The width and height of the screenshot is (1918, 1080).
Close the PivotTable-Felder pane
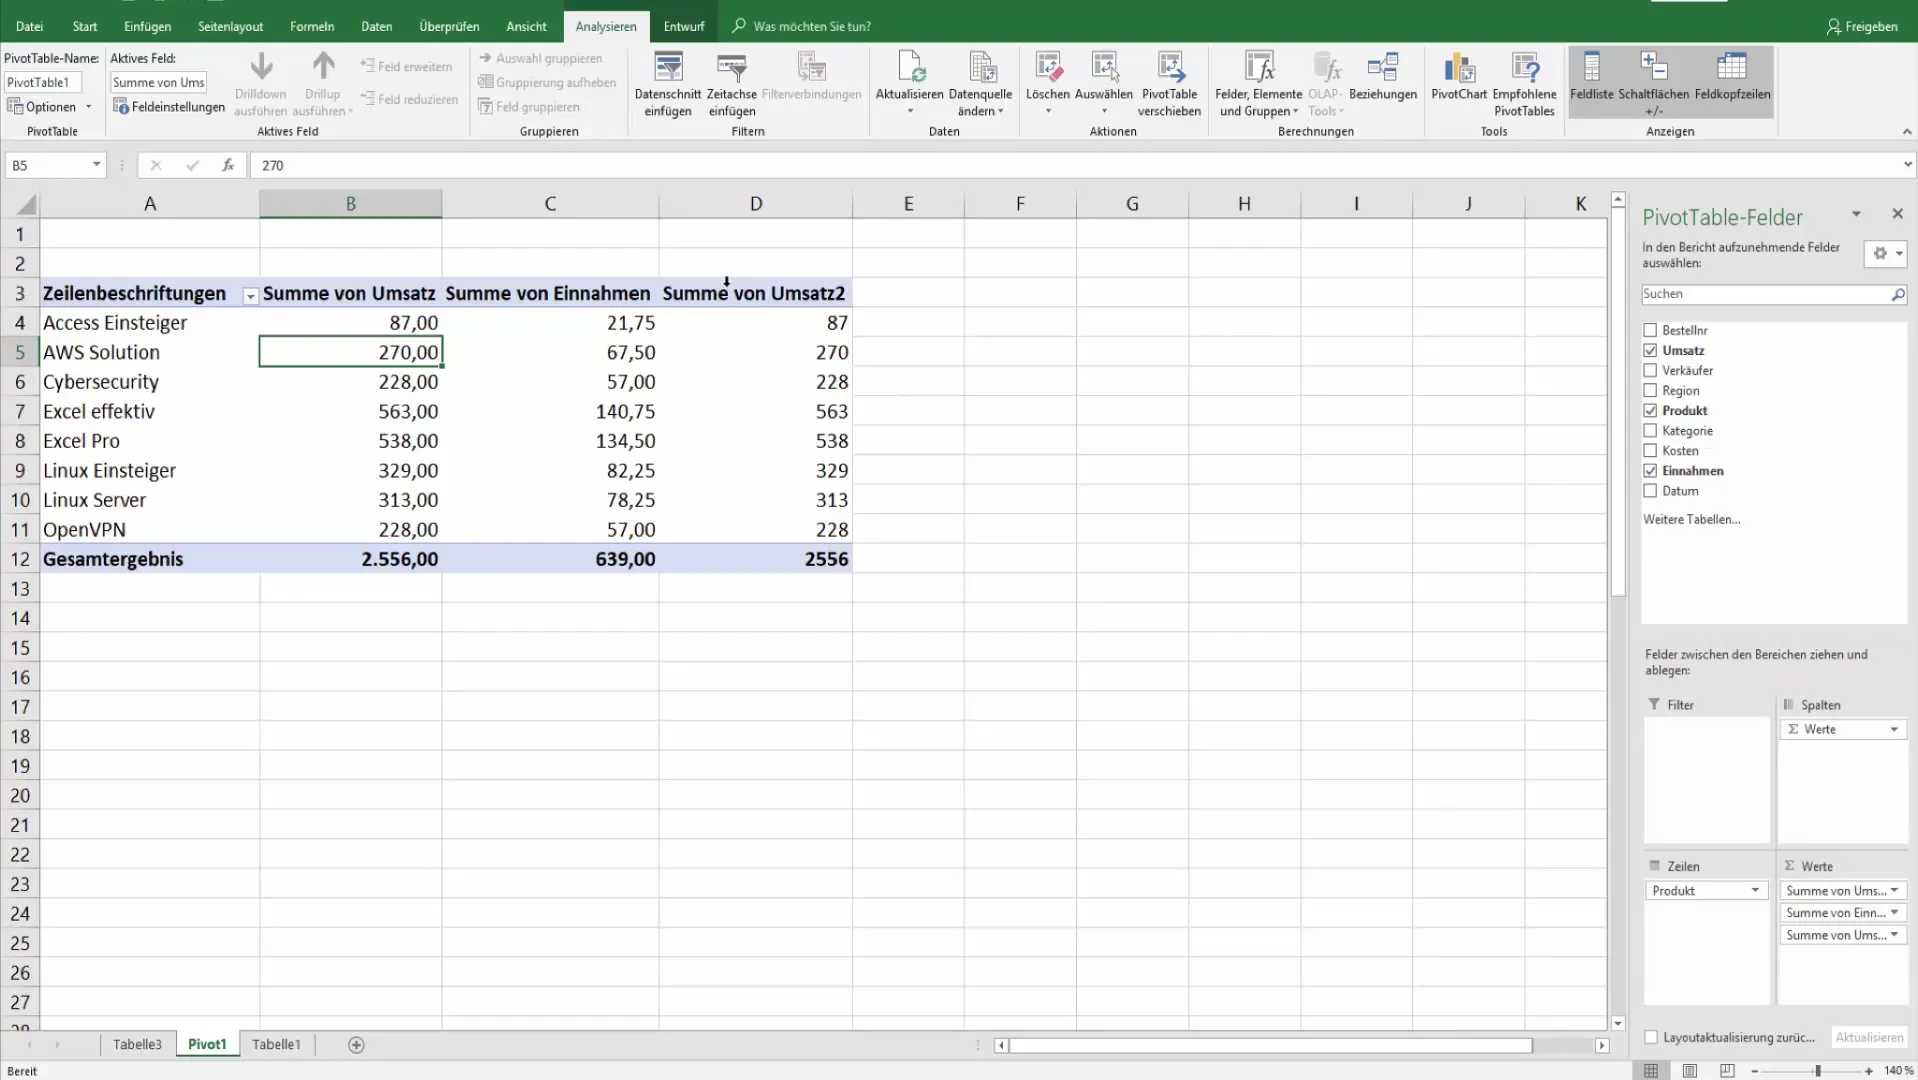[1897, 214]
